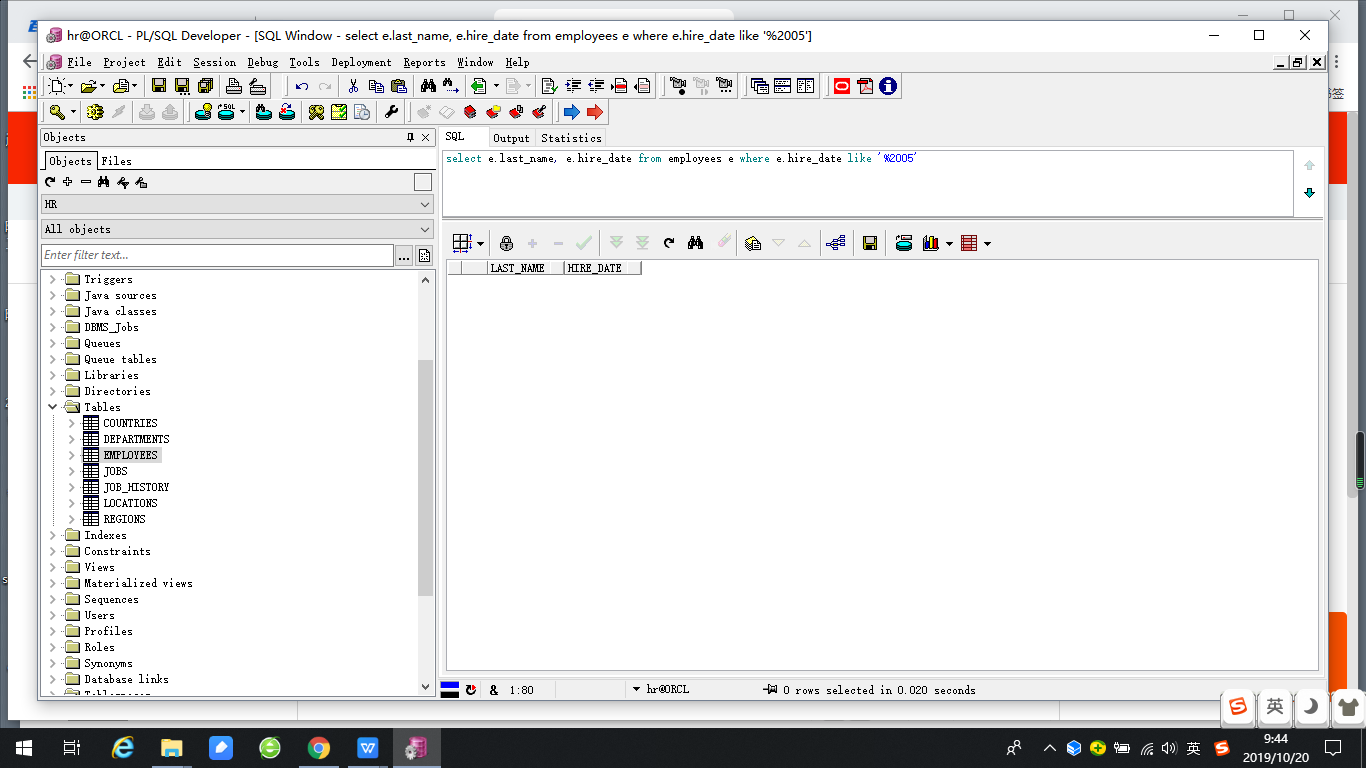Click the ellipsis button beside filter box
Screen dimensions: 1366x768
pos(404,256)
